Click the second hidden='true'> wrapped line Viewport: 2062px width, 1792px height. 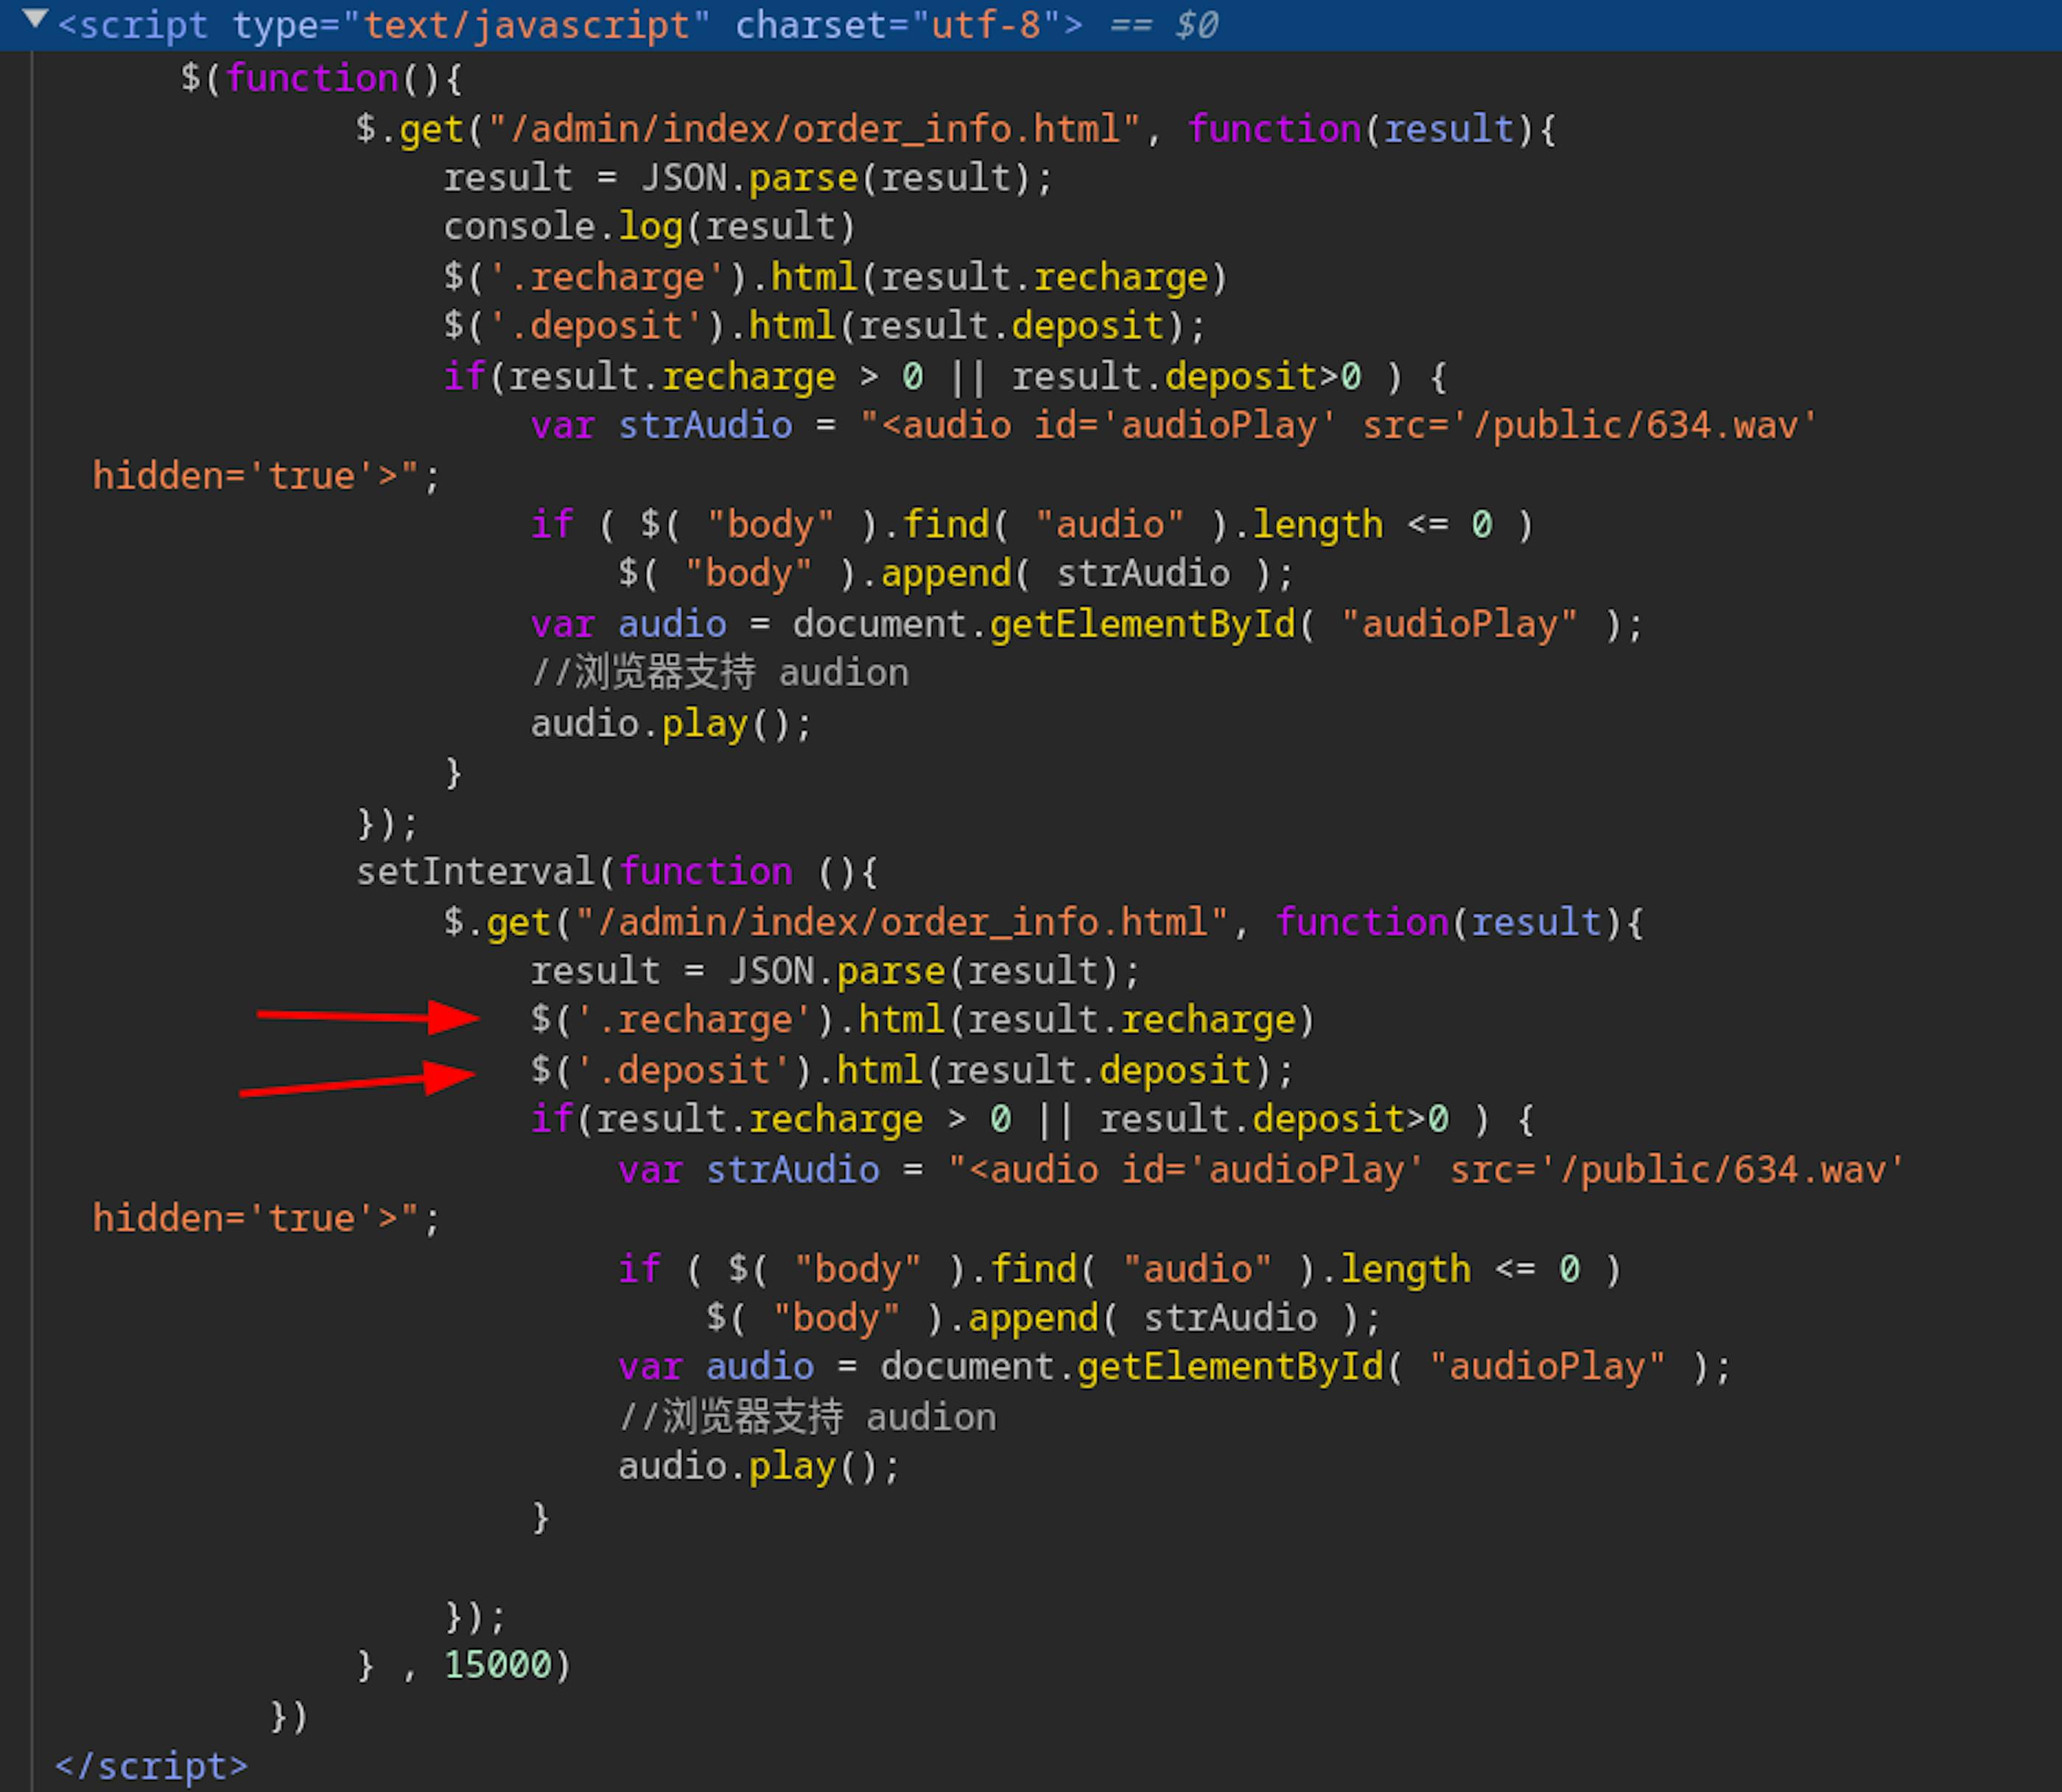[266, 1218]
